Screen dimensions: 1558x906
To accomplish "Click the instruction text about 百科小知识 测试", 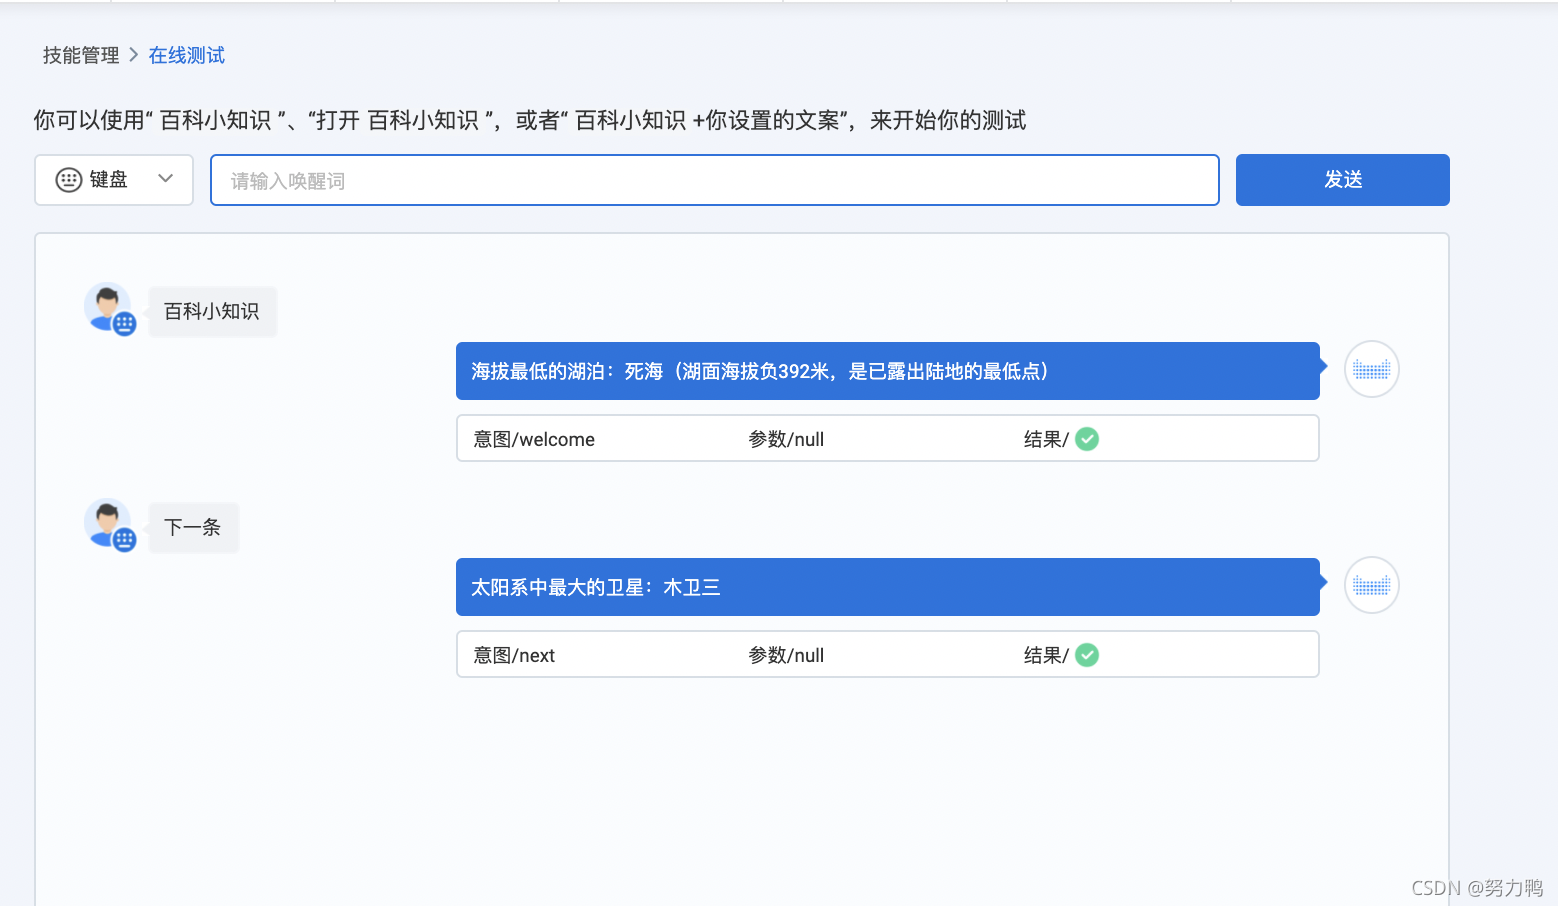I will coord(530,121).
